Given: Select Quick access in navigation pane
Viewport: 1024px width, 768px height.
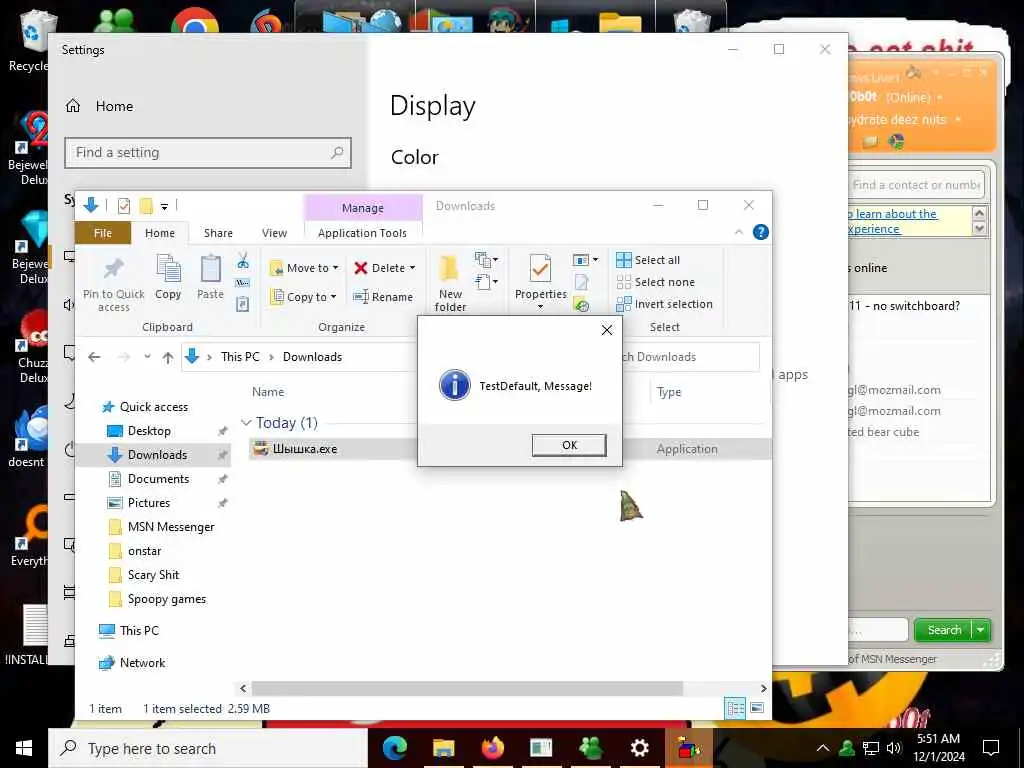Looking at the screenshot, I should (153, 407).
